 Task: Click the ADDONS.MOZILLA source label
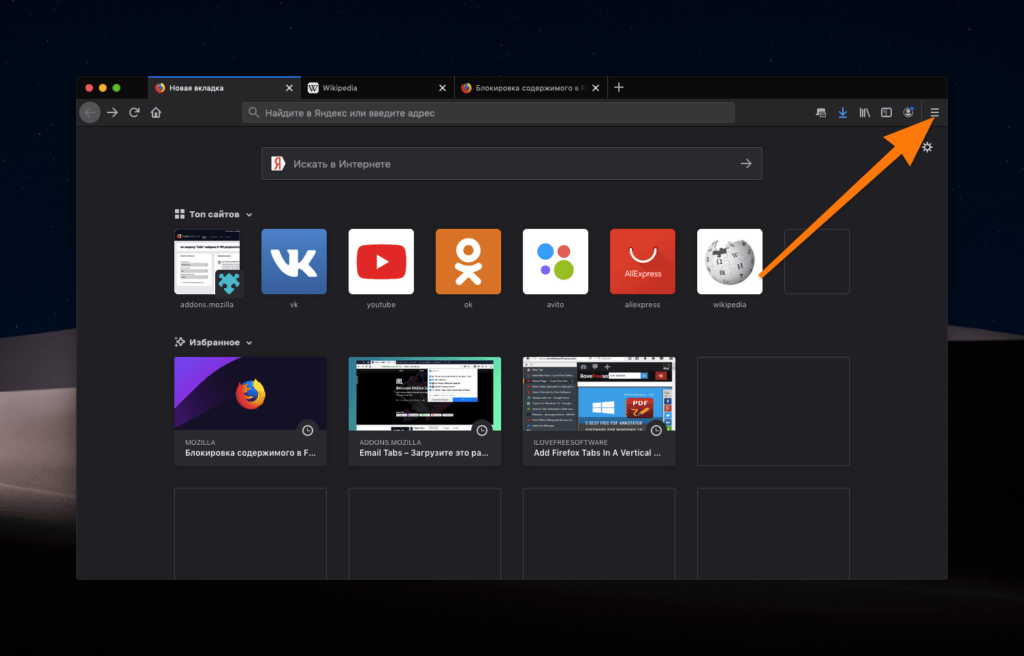[390, 442]
